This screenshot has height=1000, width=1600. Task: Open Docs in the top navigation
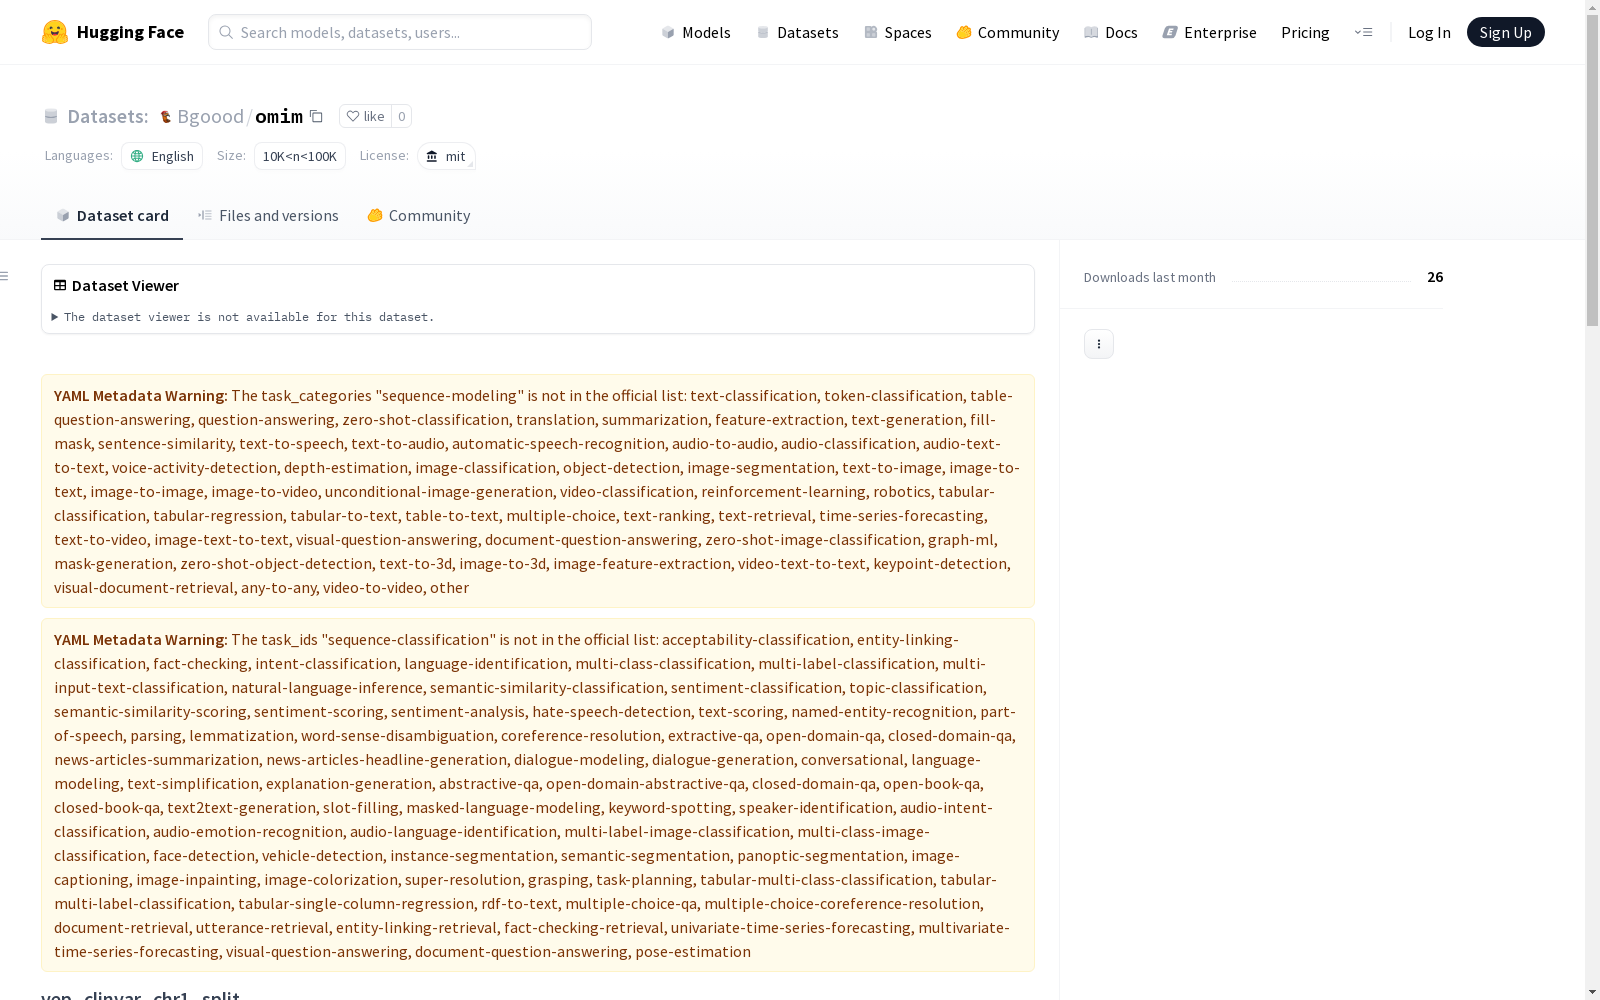(1110, 32)
